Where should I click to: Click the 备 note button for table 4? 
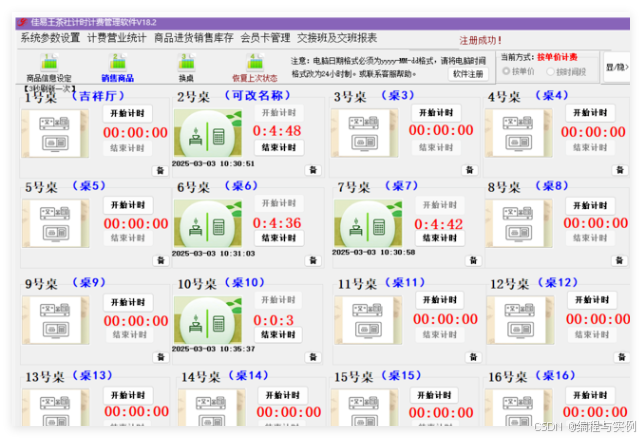point(620,170)
